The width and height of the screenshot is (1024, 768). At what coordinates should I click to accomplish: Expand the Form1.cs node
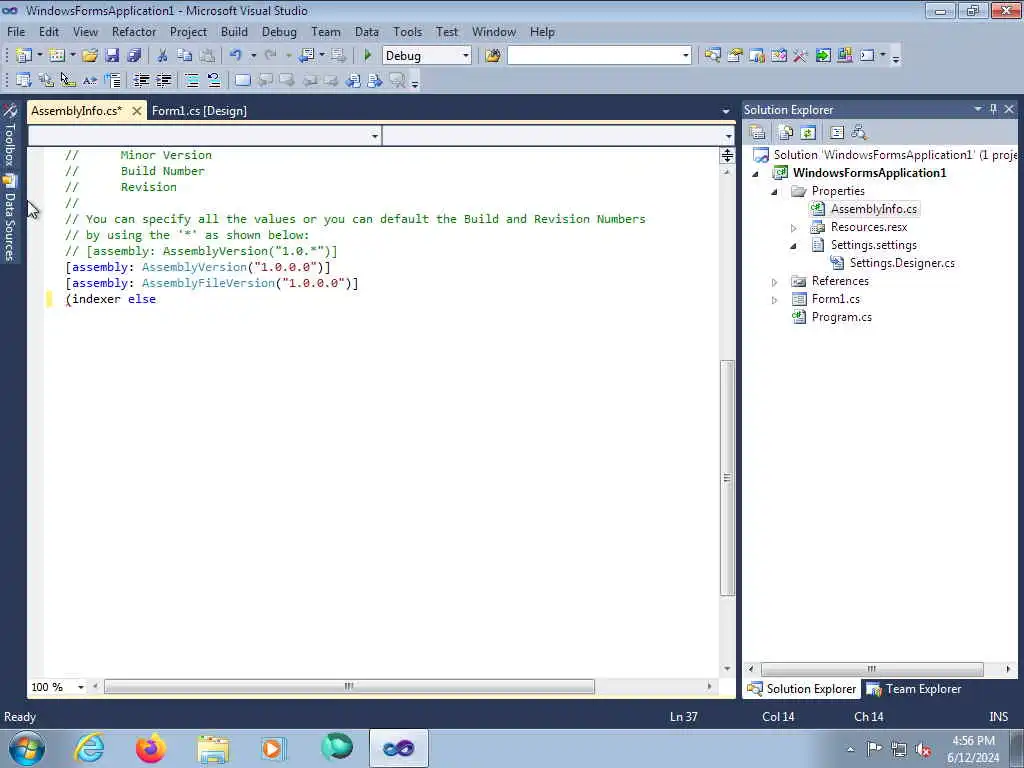775,300
